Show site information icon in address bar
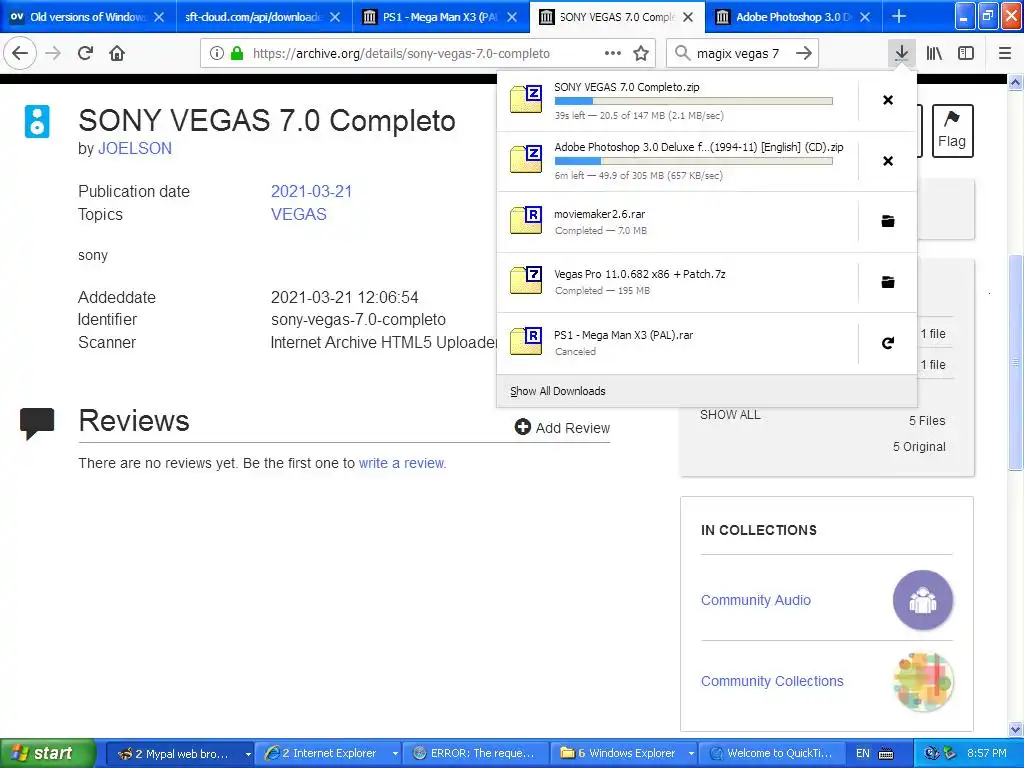Image resolution: width=1024 pixels, height=768 pixels. coord(217,53)
